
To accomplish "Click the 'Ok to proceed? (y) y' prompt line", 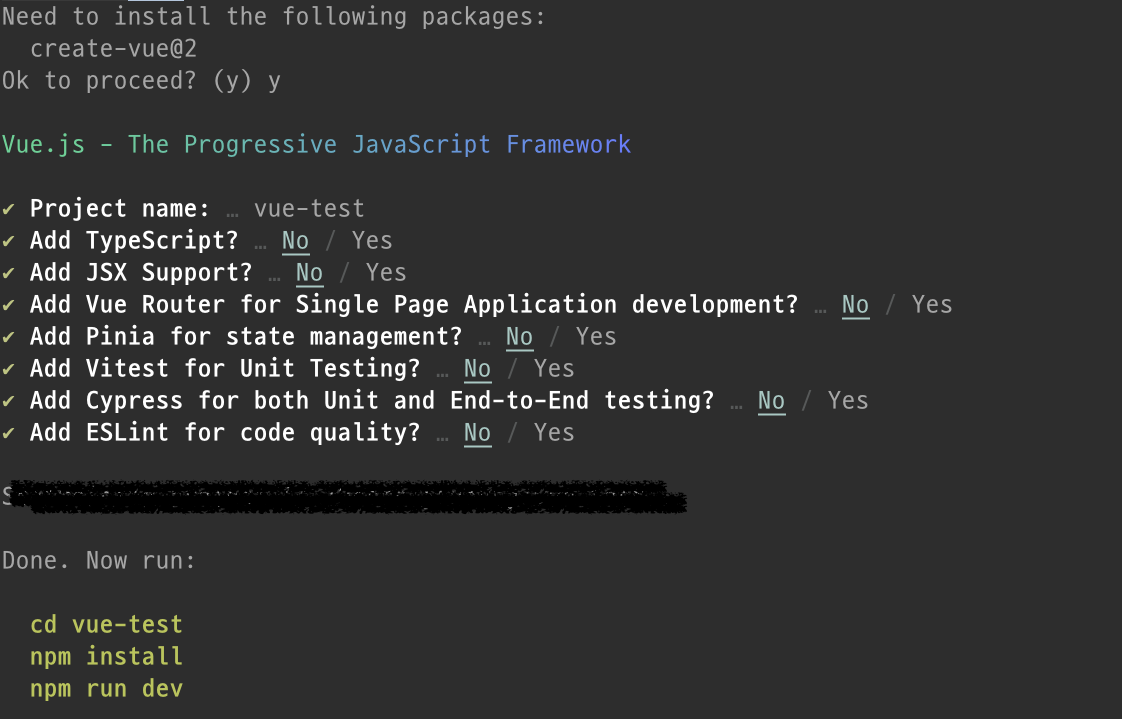I will tap(141, 81).
